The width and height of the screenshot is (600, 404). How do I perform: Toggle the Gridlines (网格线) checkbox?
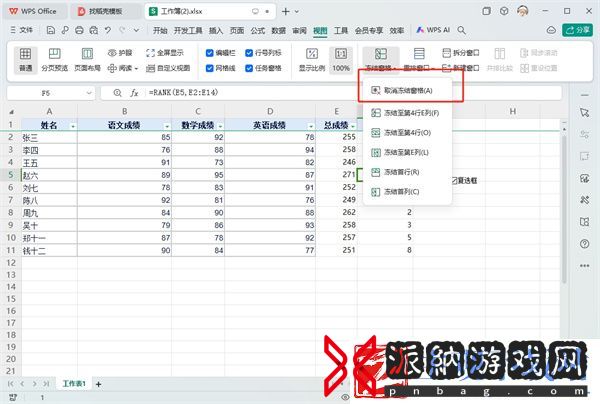[x=209, y=68]
